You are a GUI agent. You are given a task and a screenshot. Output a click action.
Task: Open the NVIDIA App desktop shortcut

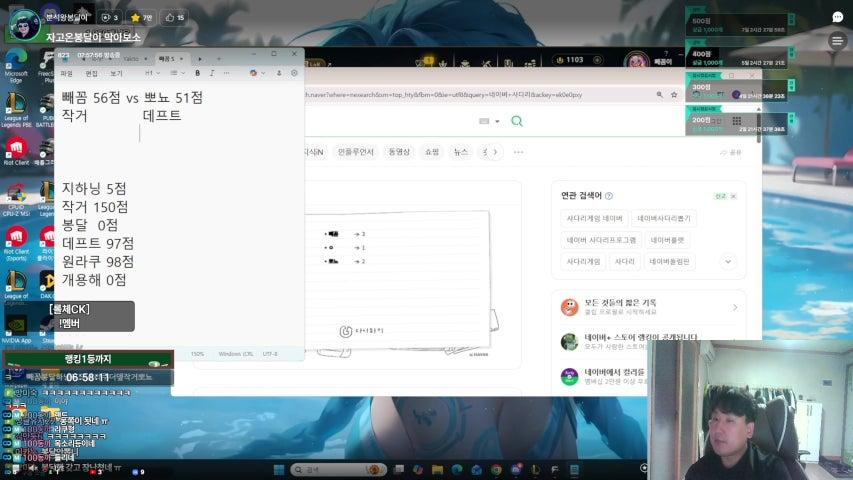(16, 329)
